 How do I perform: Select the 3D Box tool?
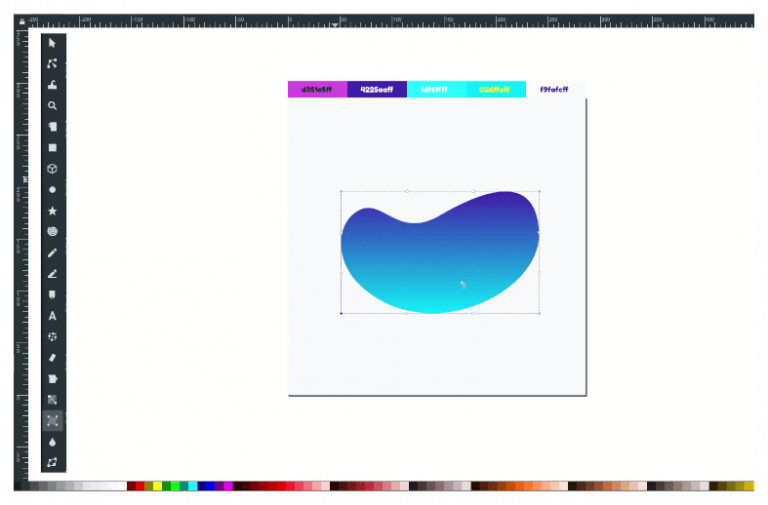(52, 169)
